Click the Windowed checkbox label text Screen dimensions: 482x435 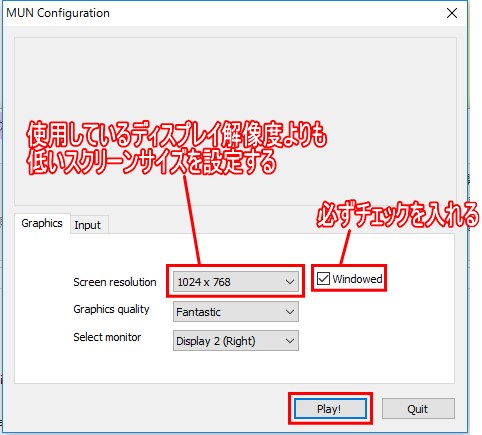coord(357,279)
